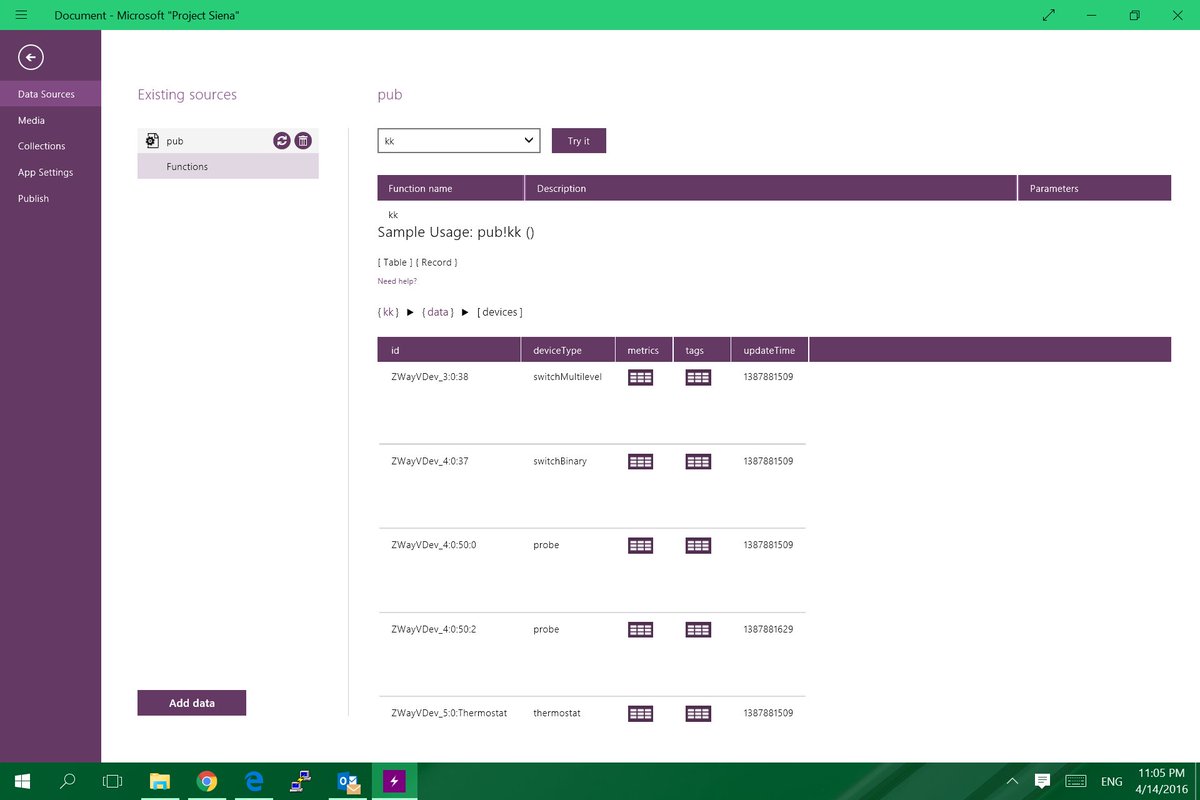Select Data Sources in sidebar

coord(50,94)
